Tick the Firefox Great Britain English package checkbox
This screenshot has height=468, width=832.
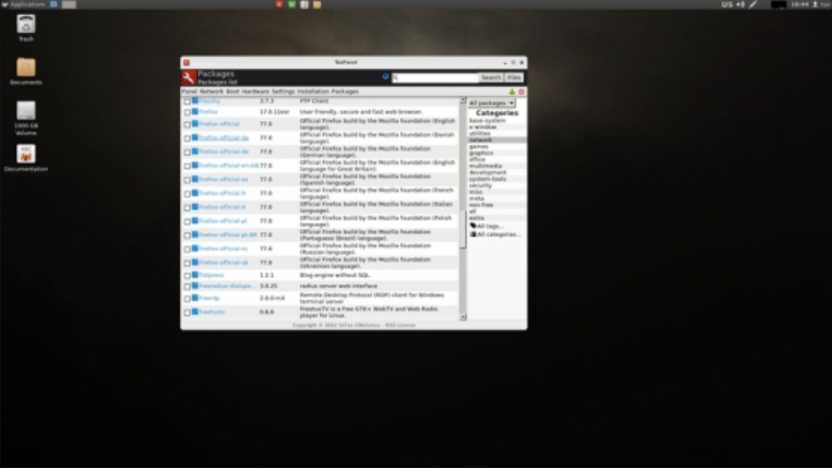tap(187, 166)
